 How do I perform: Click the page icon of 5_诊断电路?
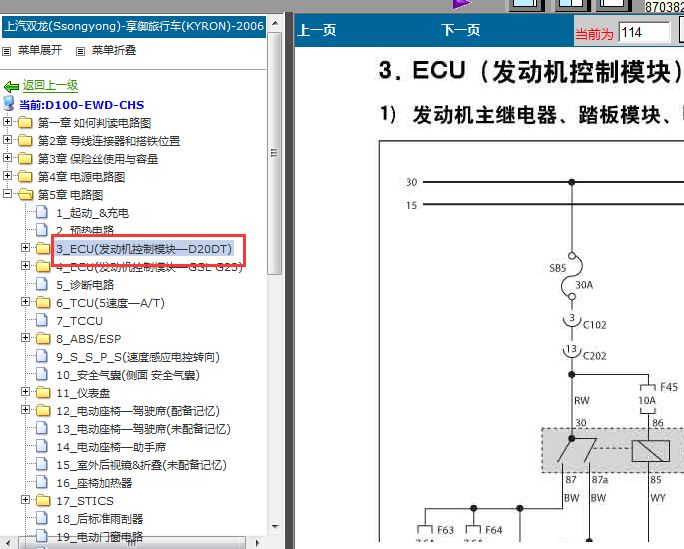point(42,284)
